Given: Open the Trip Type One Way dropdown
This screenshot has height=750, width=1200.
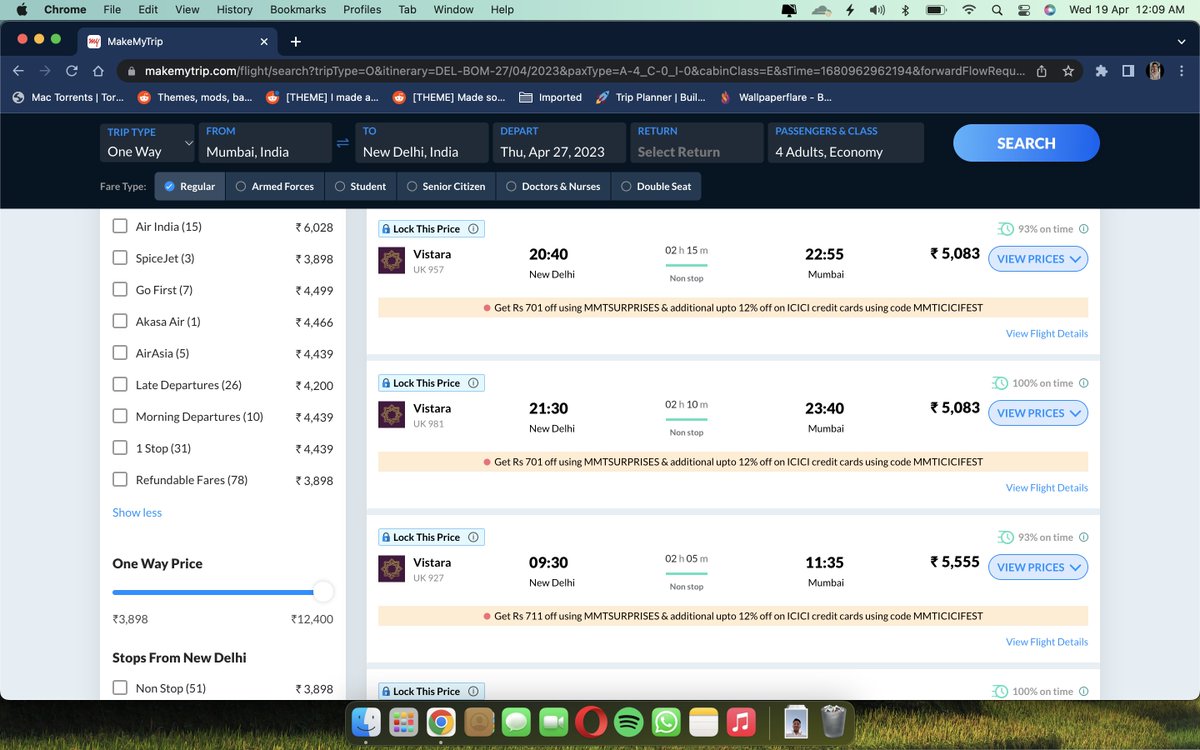Looking at the screenshot, I should tap(148, 143).
